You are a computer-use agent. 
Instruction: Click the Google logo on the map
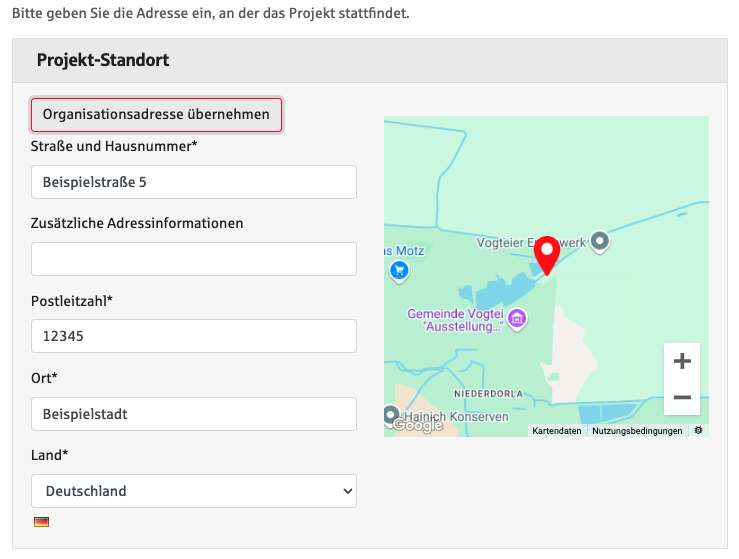tap(417, 425)
